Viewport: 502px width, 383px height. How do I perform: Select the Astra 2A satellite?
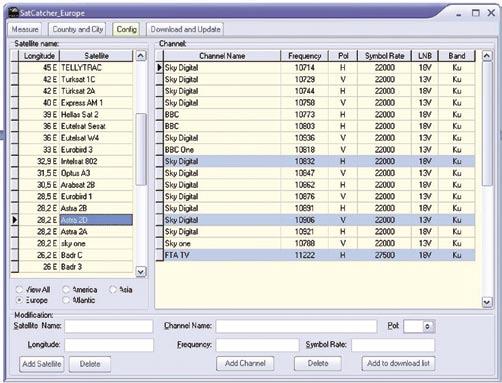pos(76,232)
